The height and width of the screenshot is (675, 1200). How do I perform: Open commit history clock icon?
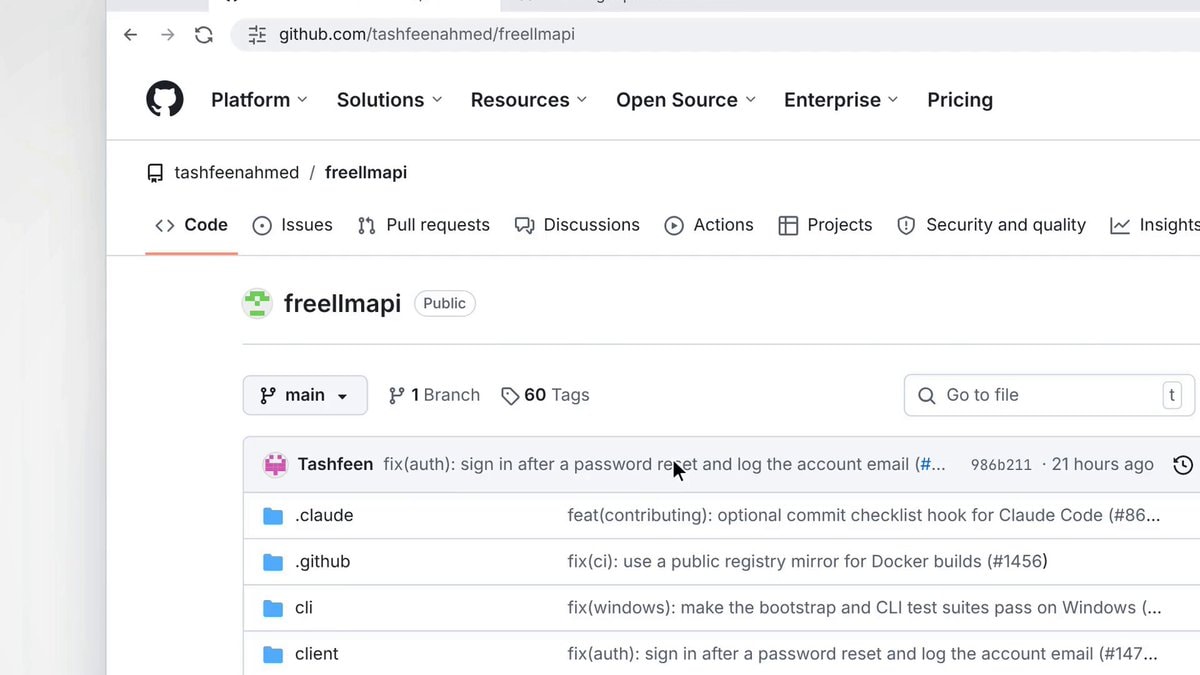(1183, 465)
